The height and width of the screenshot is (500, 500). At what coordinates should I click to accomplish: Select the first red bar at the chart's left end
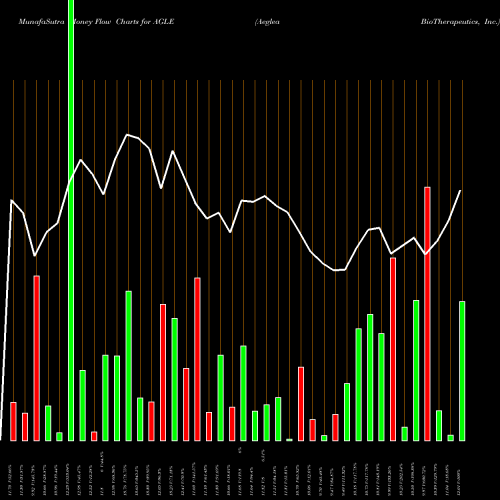pos(13,422)
